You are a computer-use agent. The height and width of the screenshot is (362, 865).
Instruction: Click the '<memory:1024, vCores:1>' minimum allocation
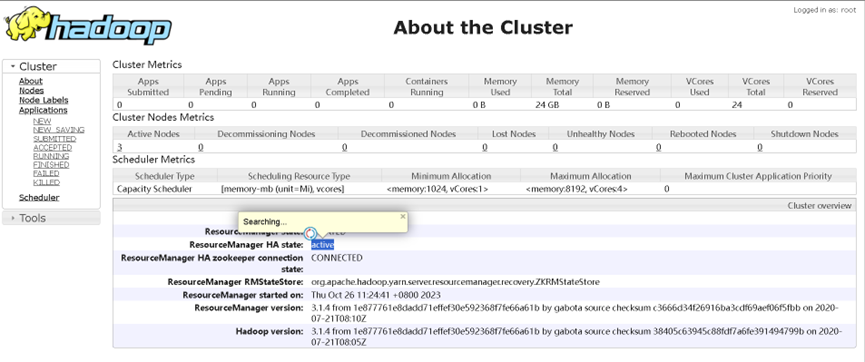coord(437,189)
